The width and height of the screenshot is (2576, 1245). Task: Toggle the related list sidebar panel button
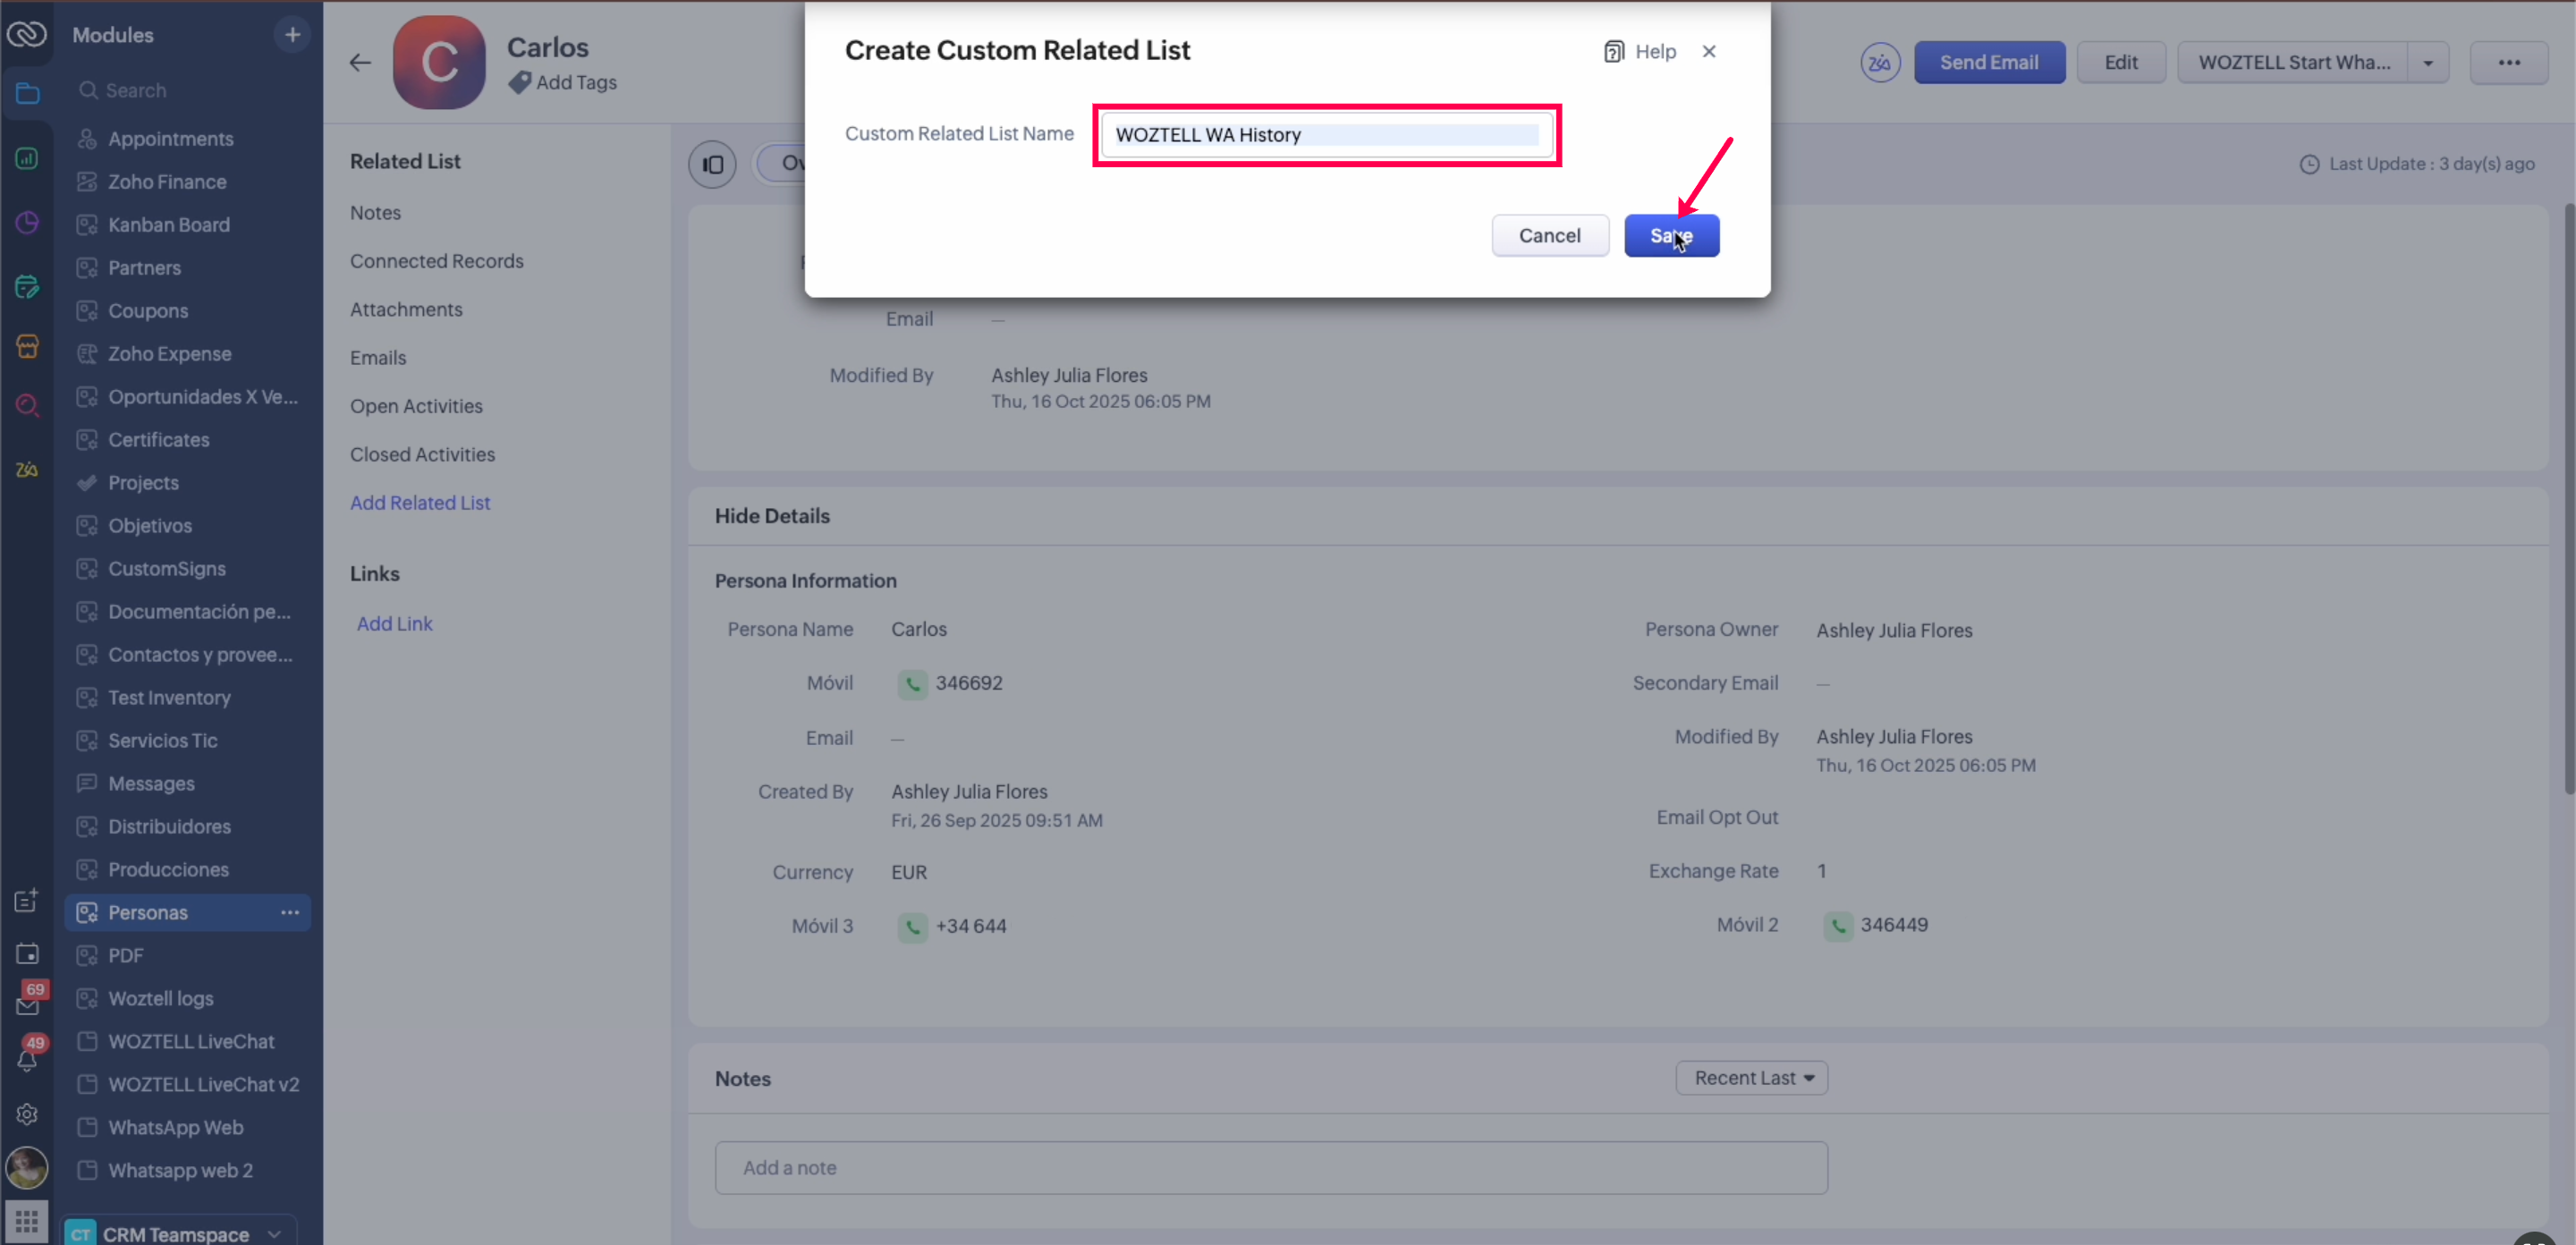pos(712,164)
